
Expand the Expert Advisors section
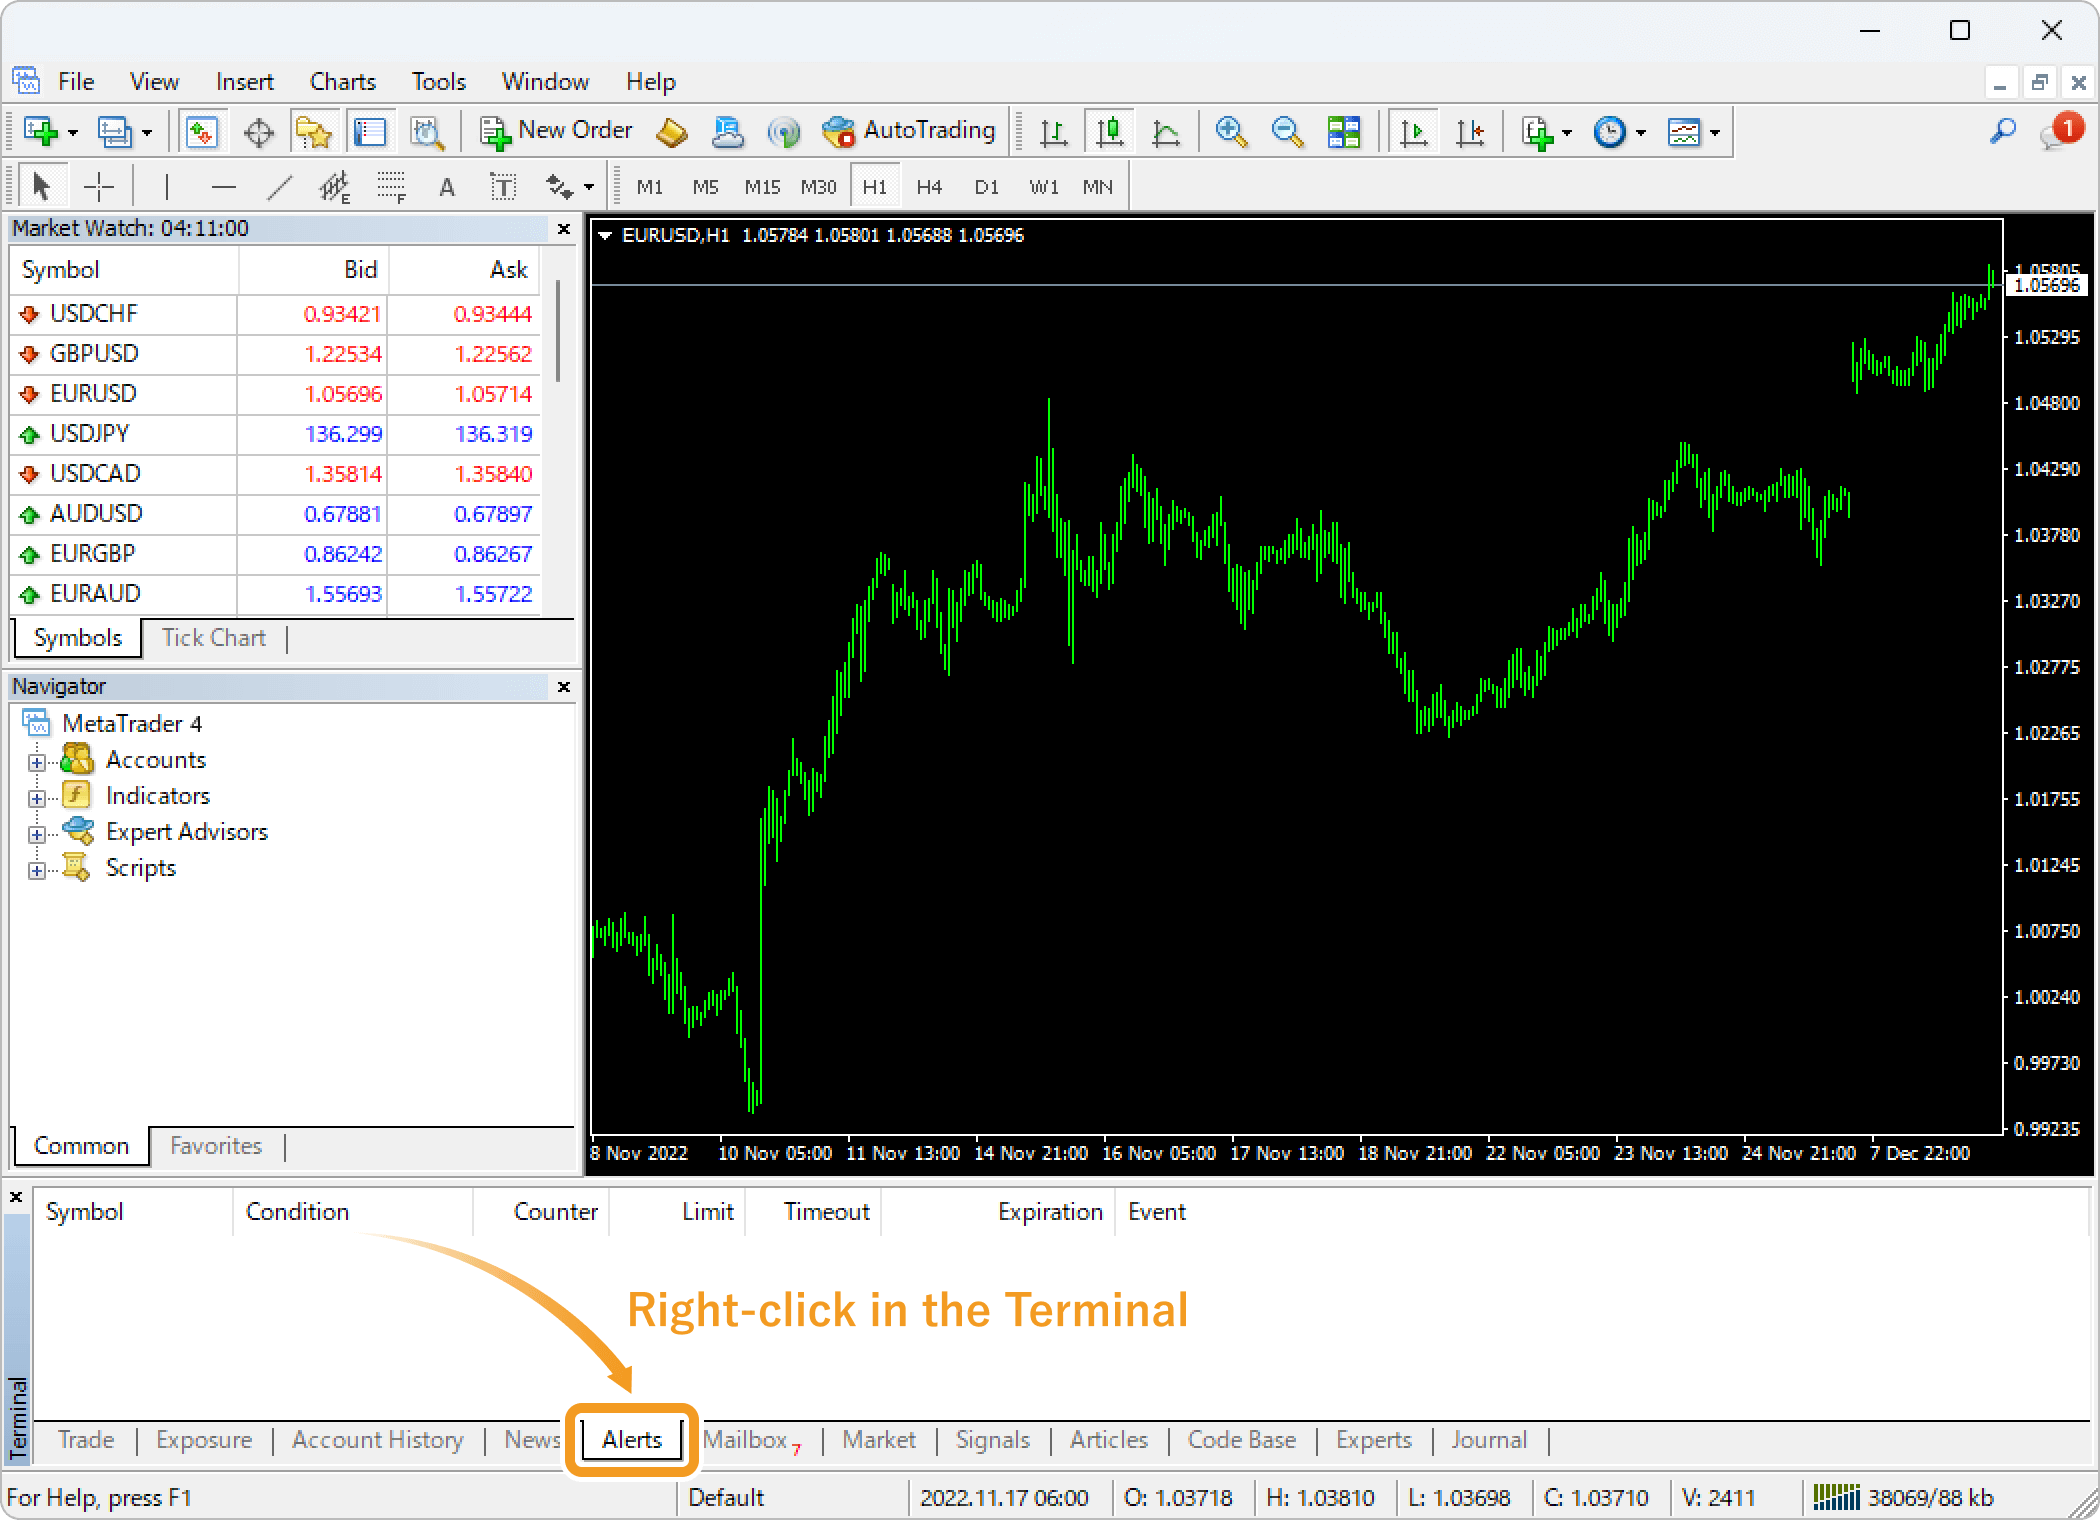tap(36, 832)
